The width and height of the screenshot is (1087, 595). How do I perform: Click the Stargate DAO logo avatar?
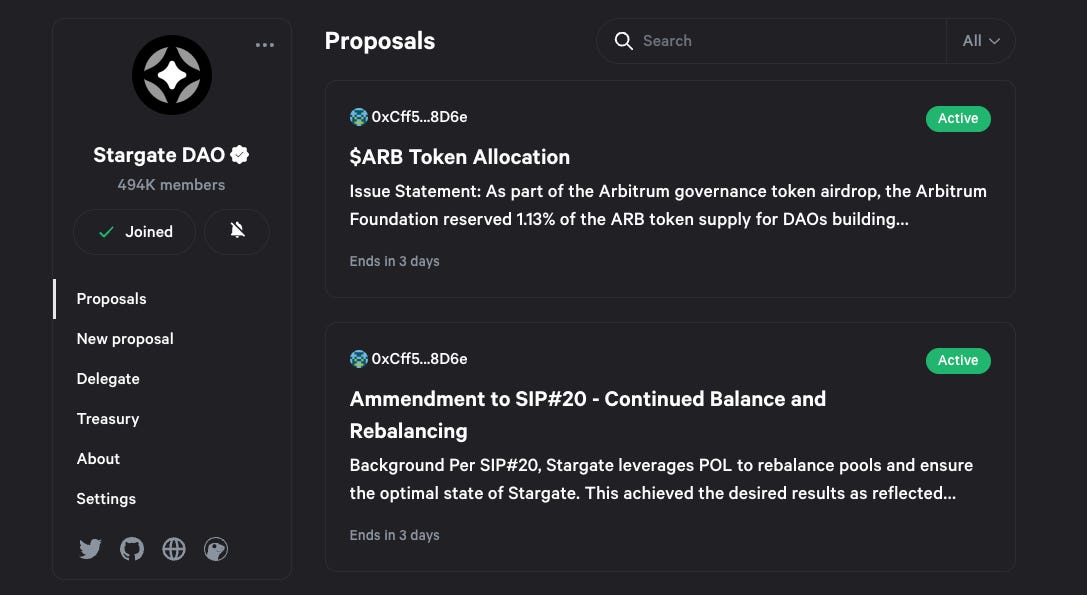[x=172, y=75]
